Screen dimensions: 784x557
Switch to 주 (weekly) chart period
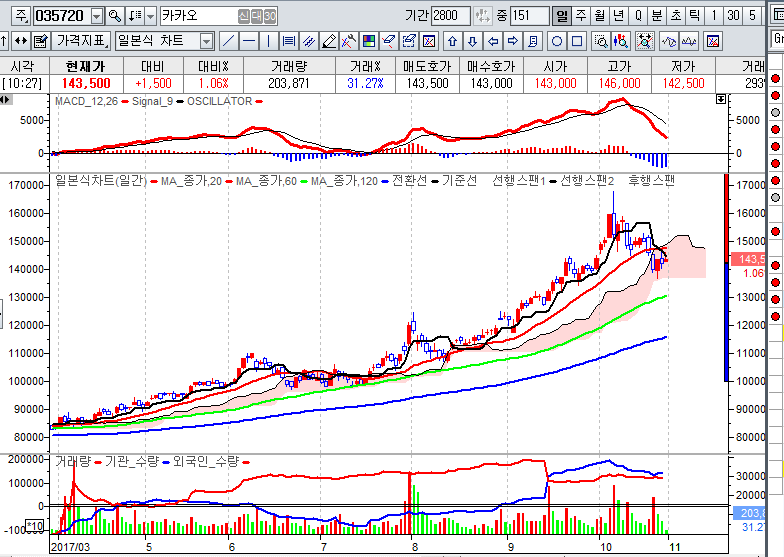point(580,16)
